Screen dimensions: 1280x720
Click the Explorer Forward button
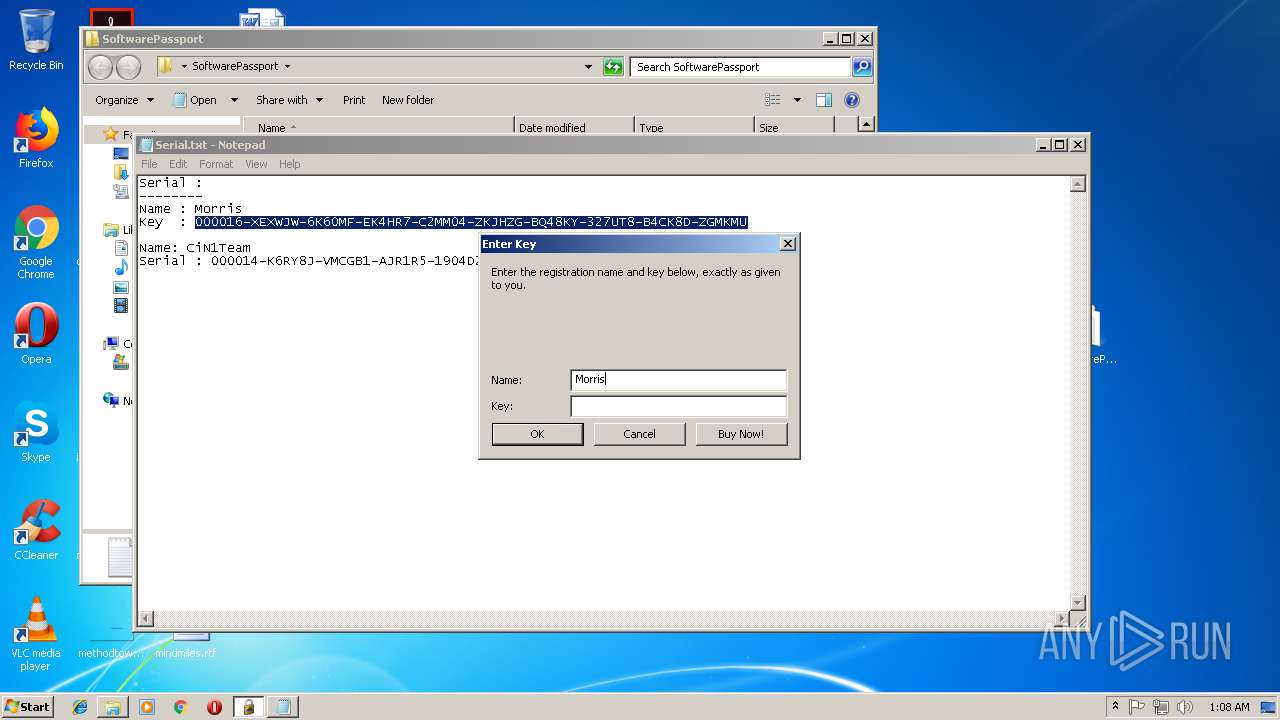pyautogui.click(x=129, y=67)
